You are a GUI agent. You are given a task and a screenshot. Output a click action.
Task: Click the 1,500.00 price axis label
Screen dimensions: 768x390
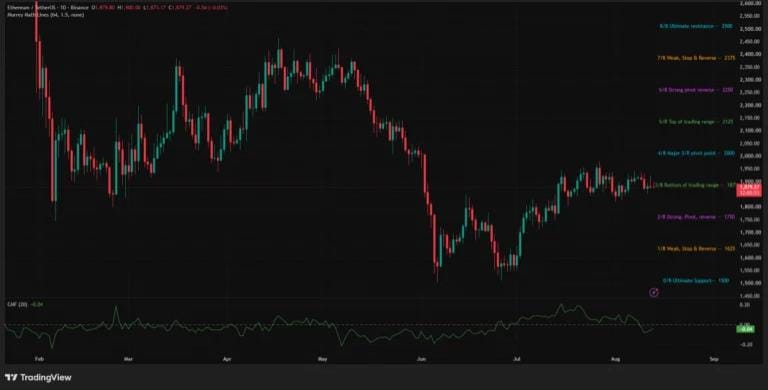(750, 283)
